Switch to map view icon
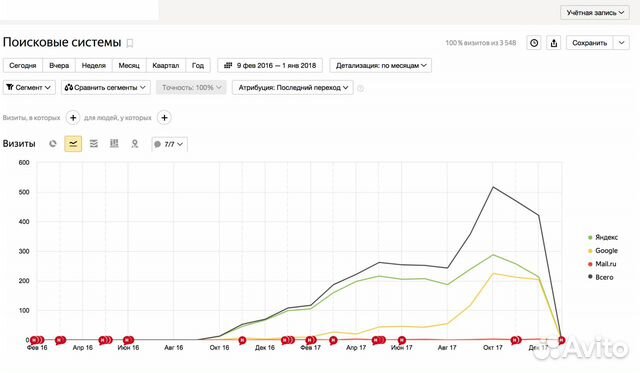Viewport: 640px width, 373px height. 135,144
